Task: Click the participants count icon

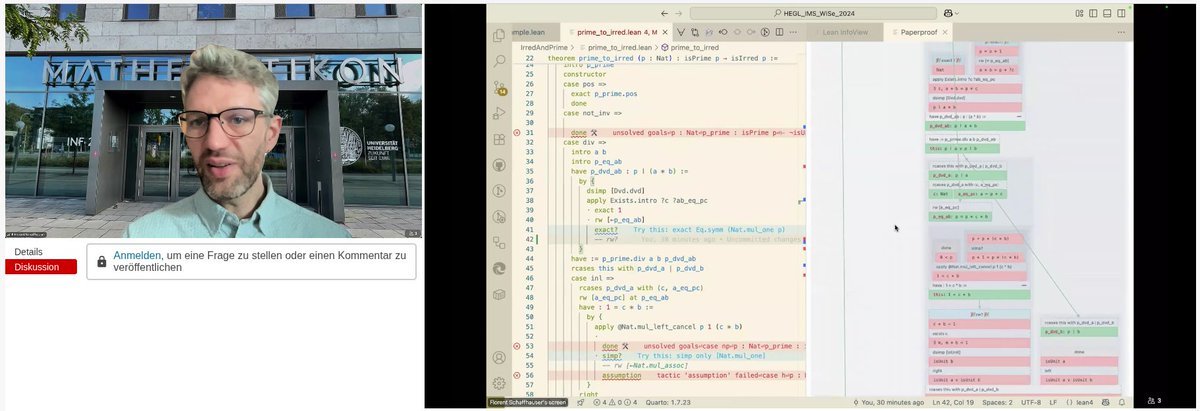Action: [x=1152, y=400]
